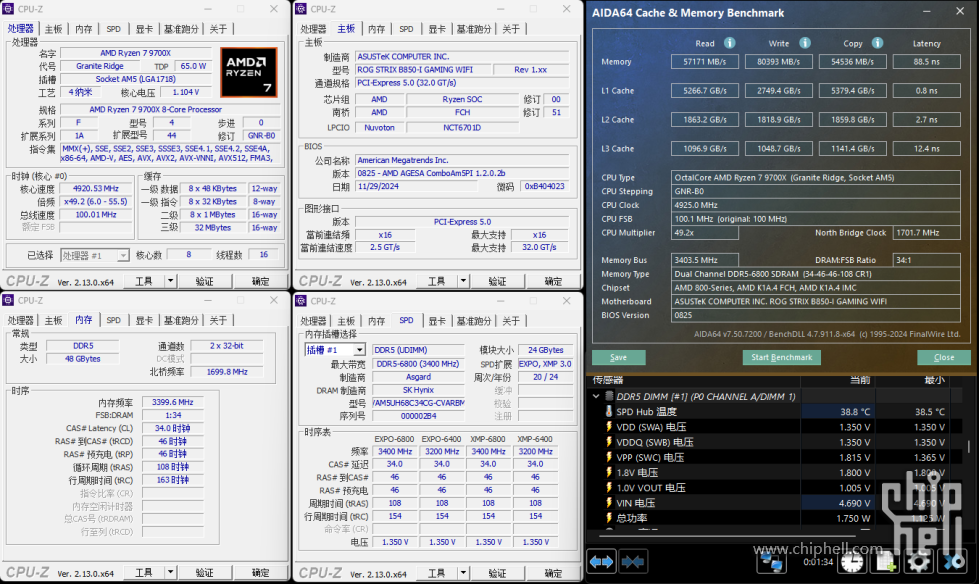
Task: Click the lightning icon beside 1.0V VOUT 电压
Action: coord(609,487)
